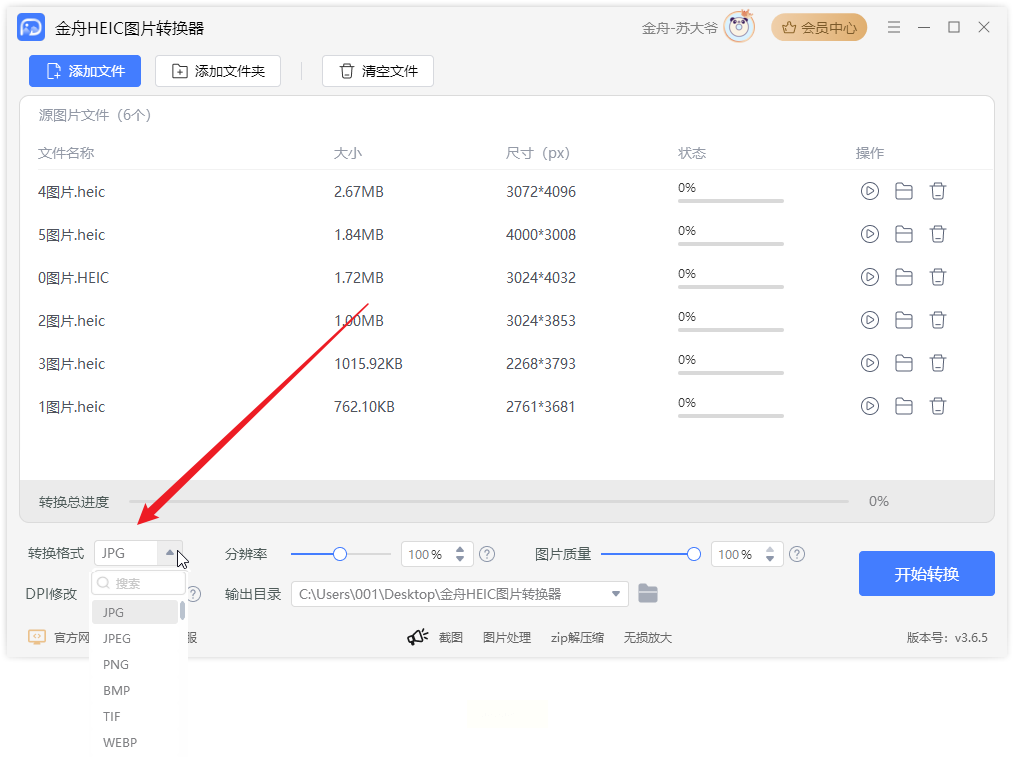Click the megaphone announcement icon
Screen dimensions: 1014x757
coord(418,637)
